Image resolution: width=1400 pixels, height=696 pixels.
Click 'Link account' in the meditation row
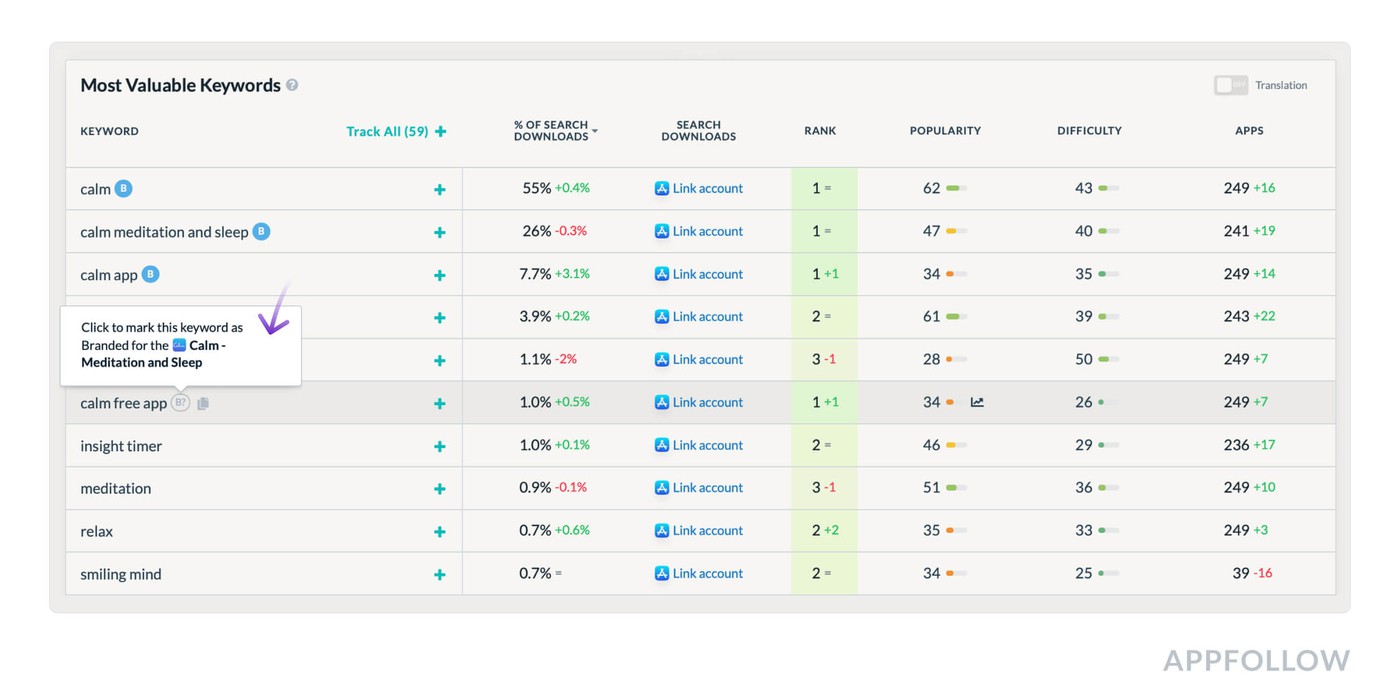pyautogui.click(x=707, y=488)
